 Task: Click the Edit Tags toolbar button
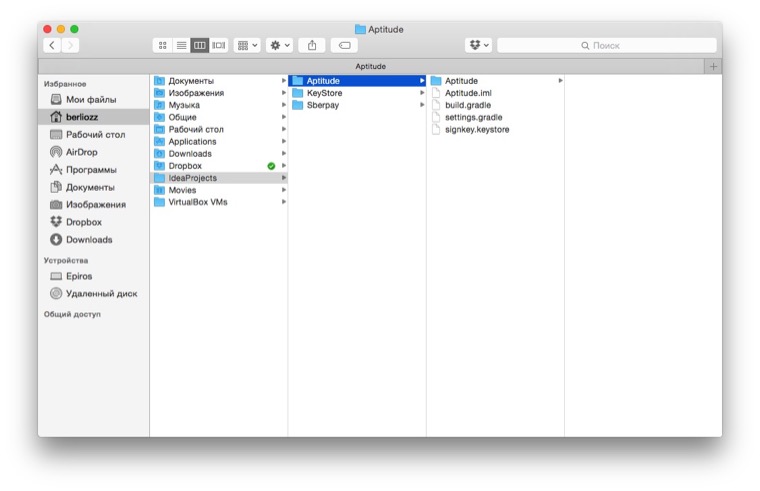pos(344,45)
